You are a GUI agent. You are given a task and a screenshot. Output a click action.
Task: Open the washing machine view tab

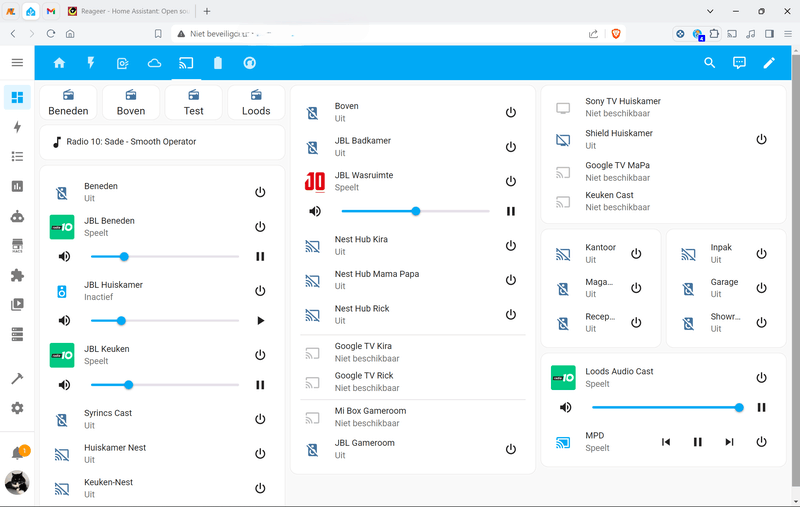(122, 63)
